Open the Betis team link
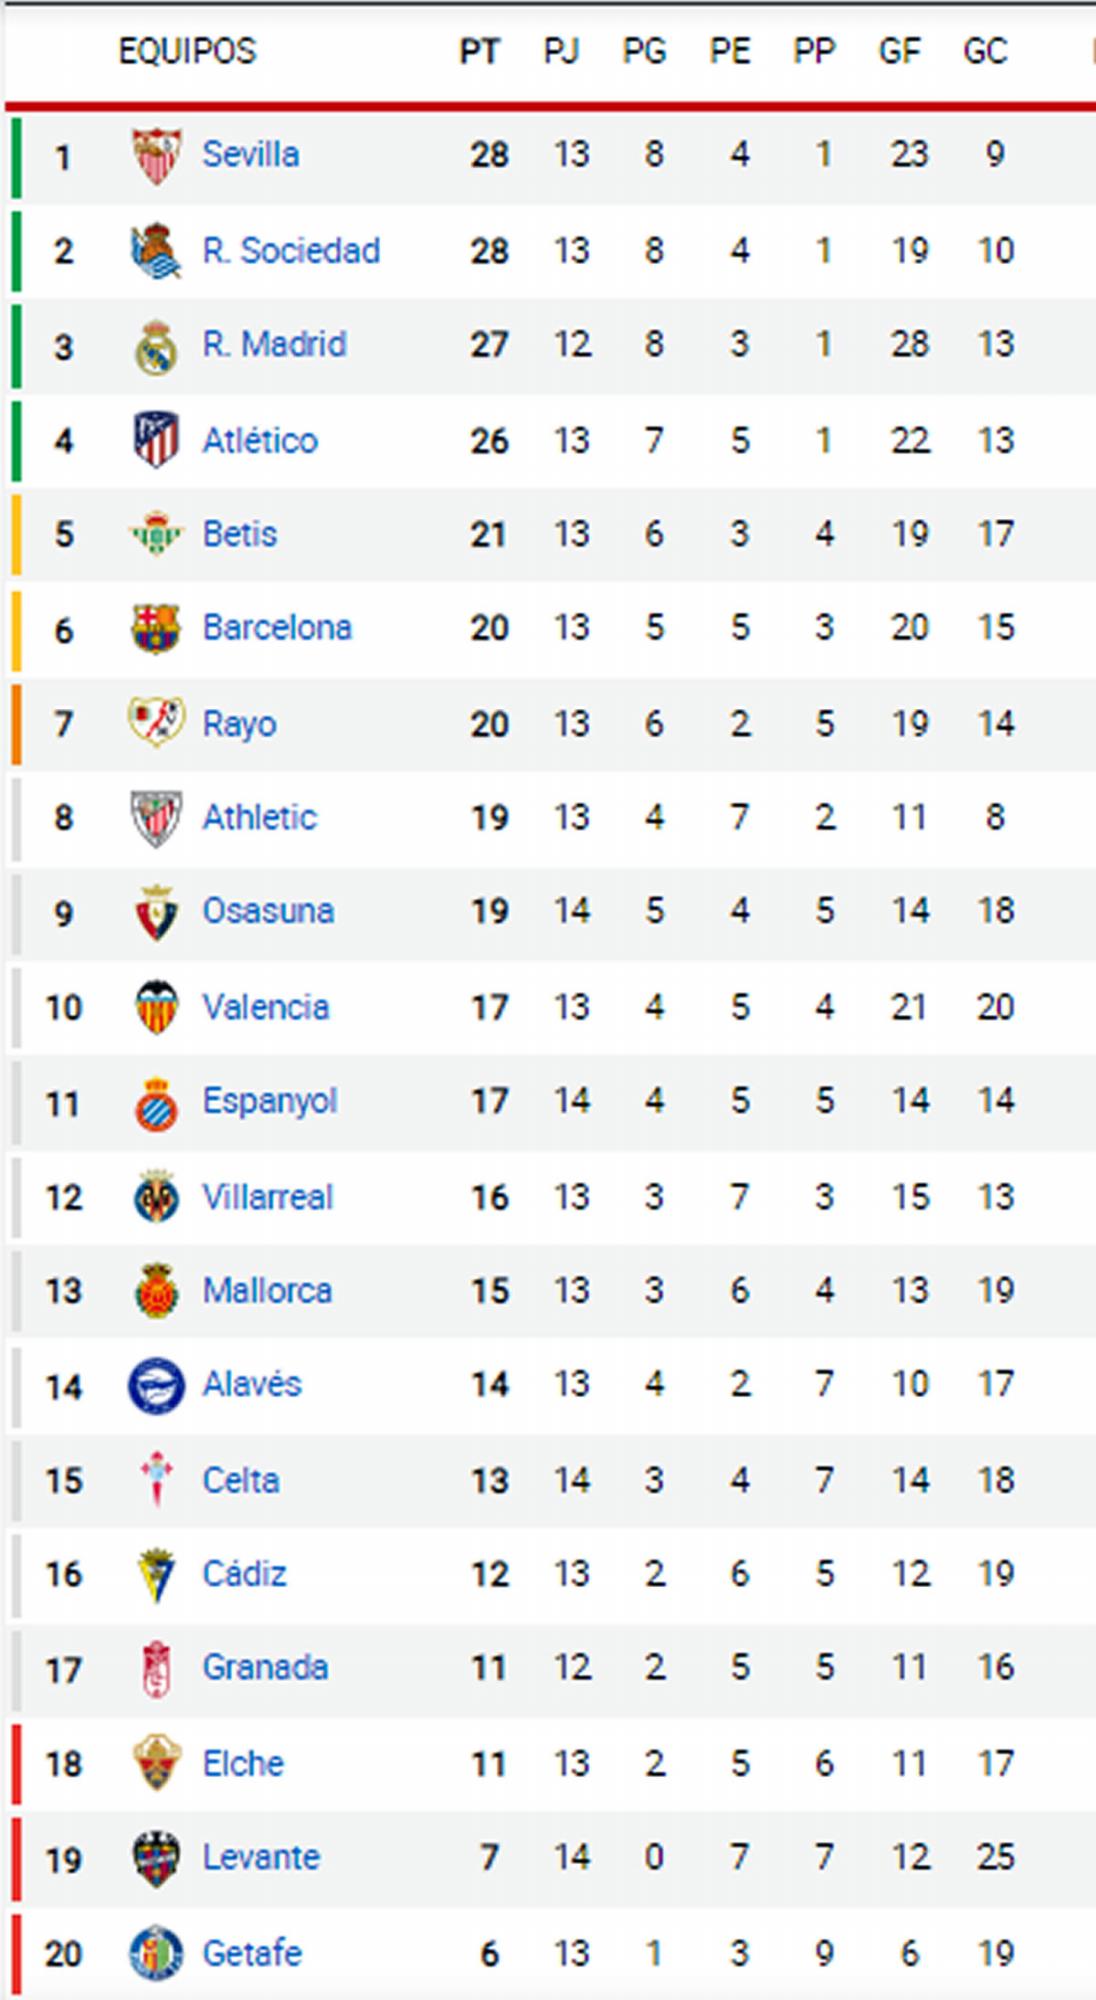This screenshot has width=1096, height=2000. click(x=240, y=534)
